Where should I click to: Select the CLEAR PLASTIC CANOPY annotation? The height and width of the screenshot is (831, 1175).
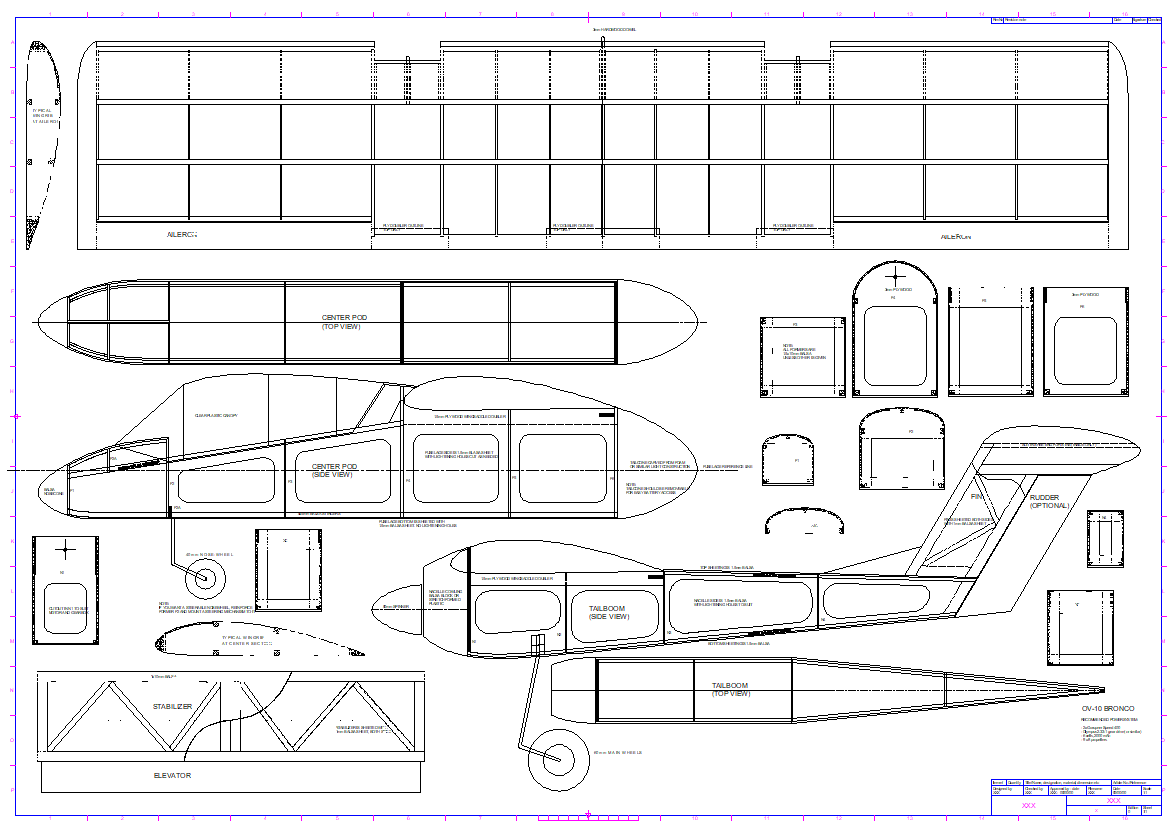[x=217, y=415]
